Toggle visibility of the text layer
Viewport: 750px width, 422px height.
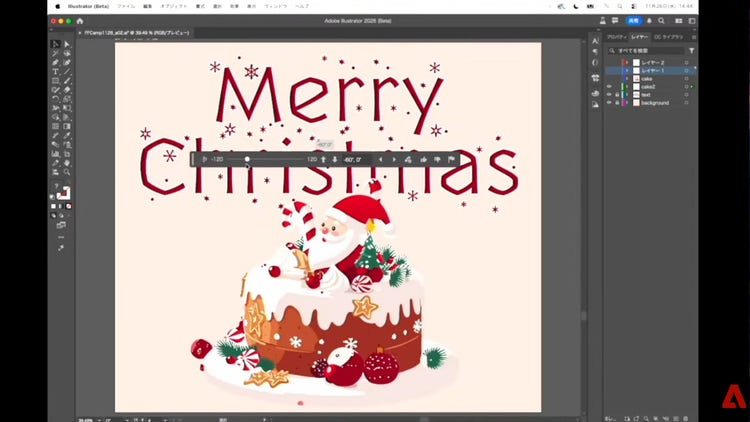(x=609, y=94)
